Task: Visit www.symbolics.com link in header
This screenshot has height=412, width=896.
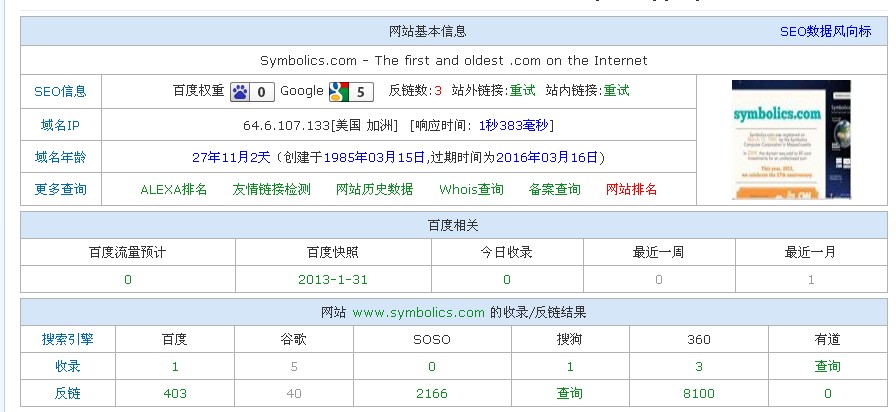Action: pos(418,312)
